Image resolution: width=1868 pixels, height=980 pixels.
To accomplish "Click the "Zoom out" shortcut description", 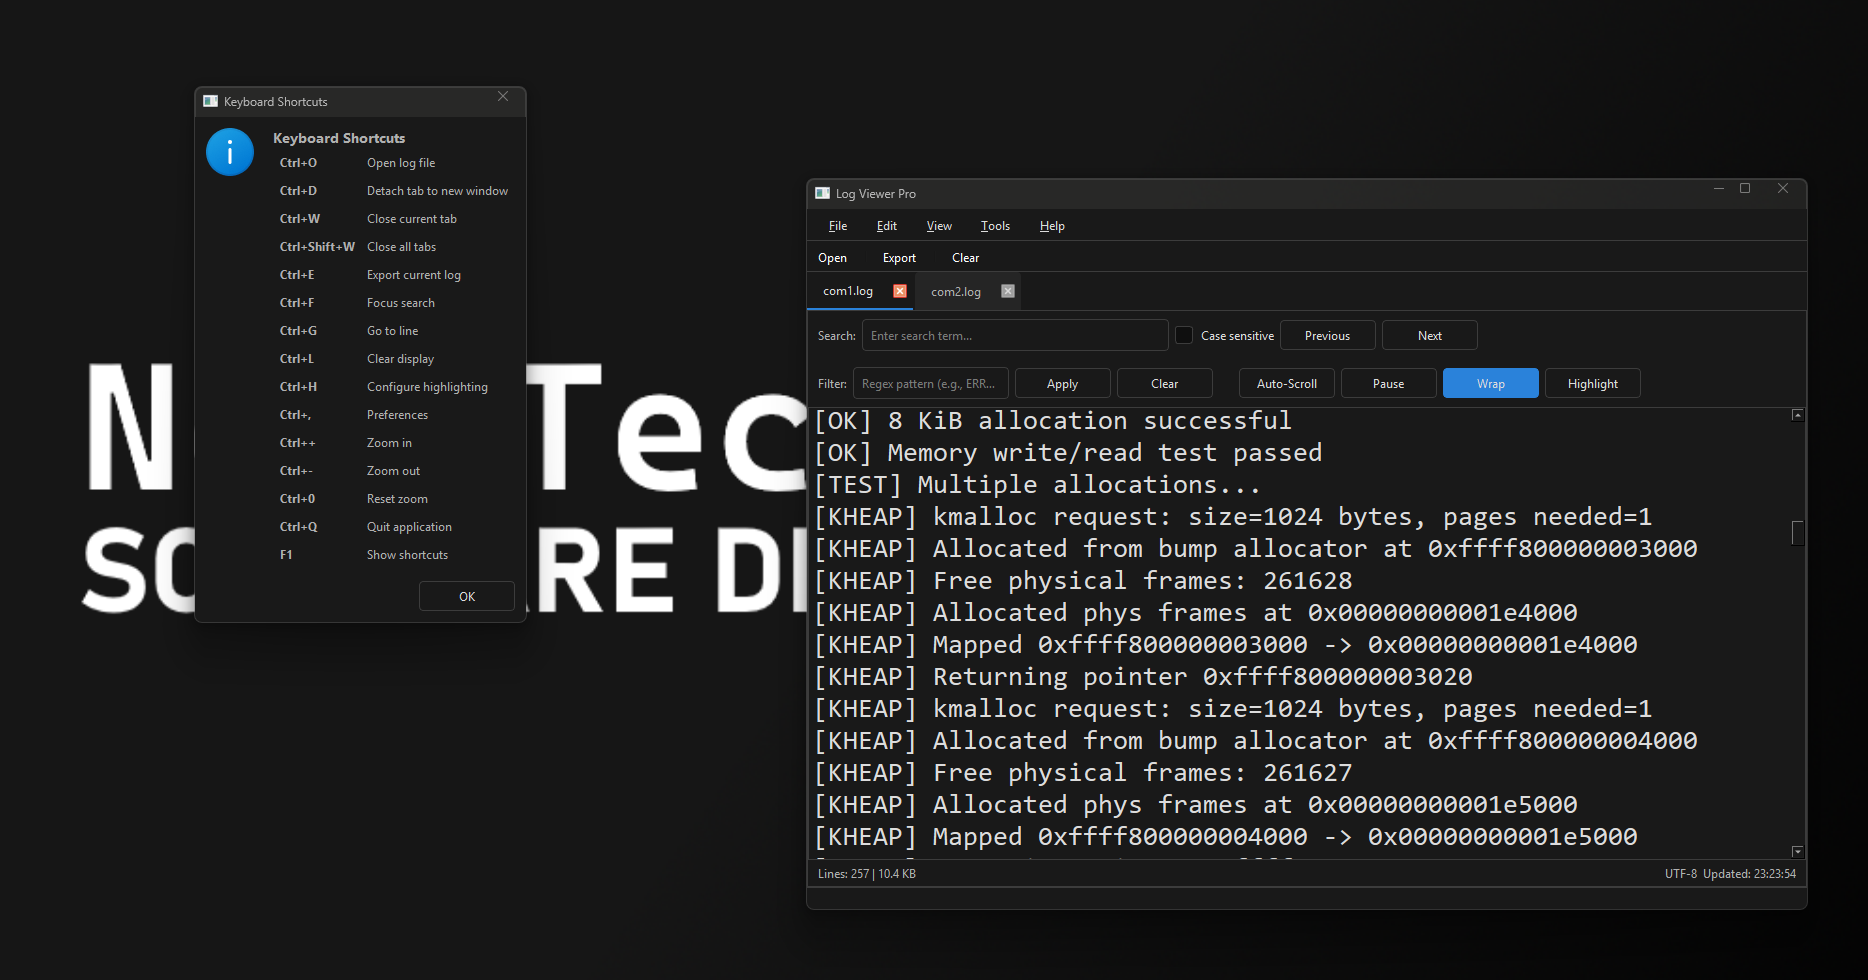I will [393, 471].
